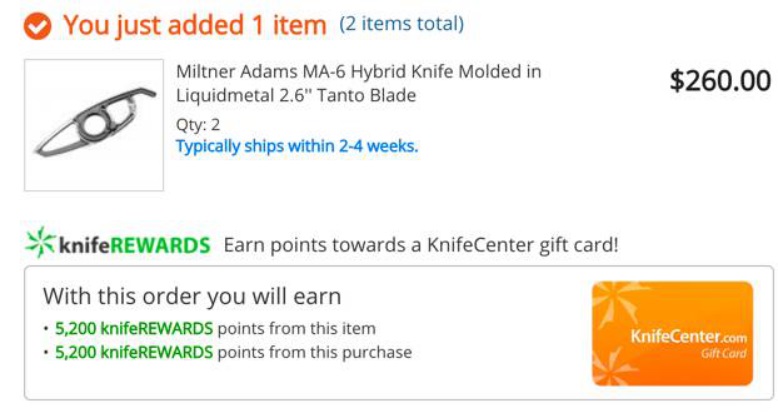
Task: Click the points from this purchase text
Action: (315, 352)
